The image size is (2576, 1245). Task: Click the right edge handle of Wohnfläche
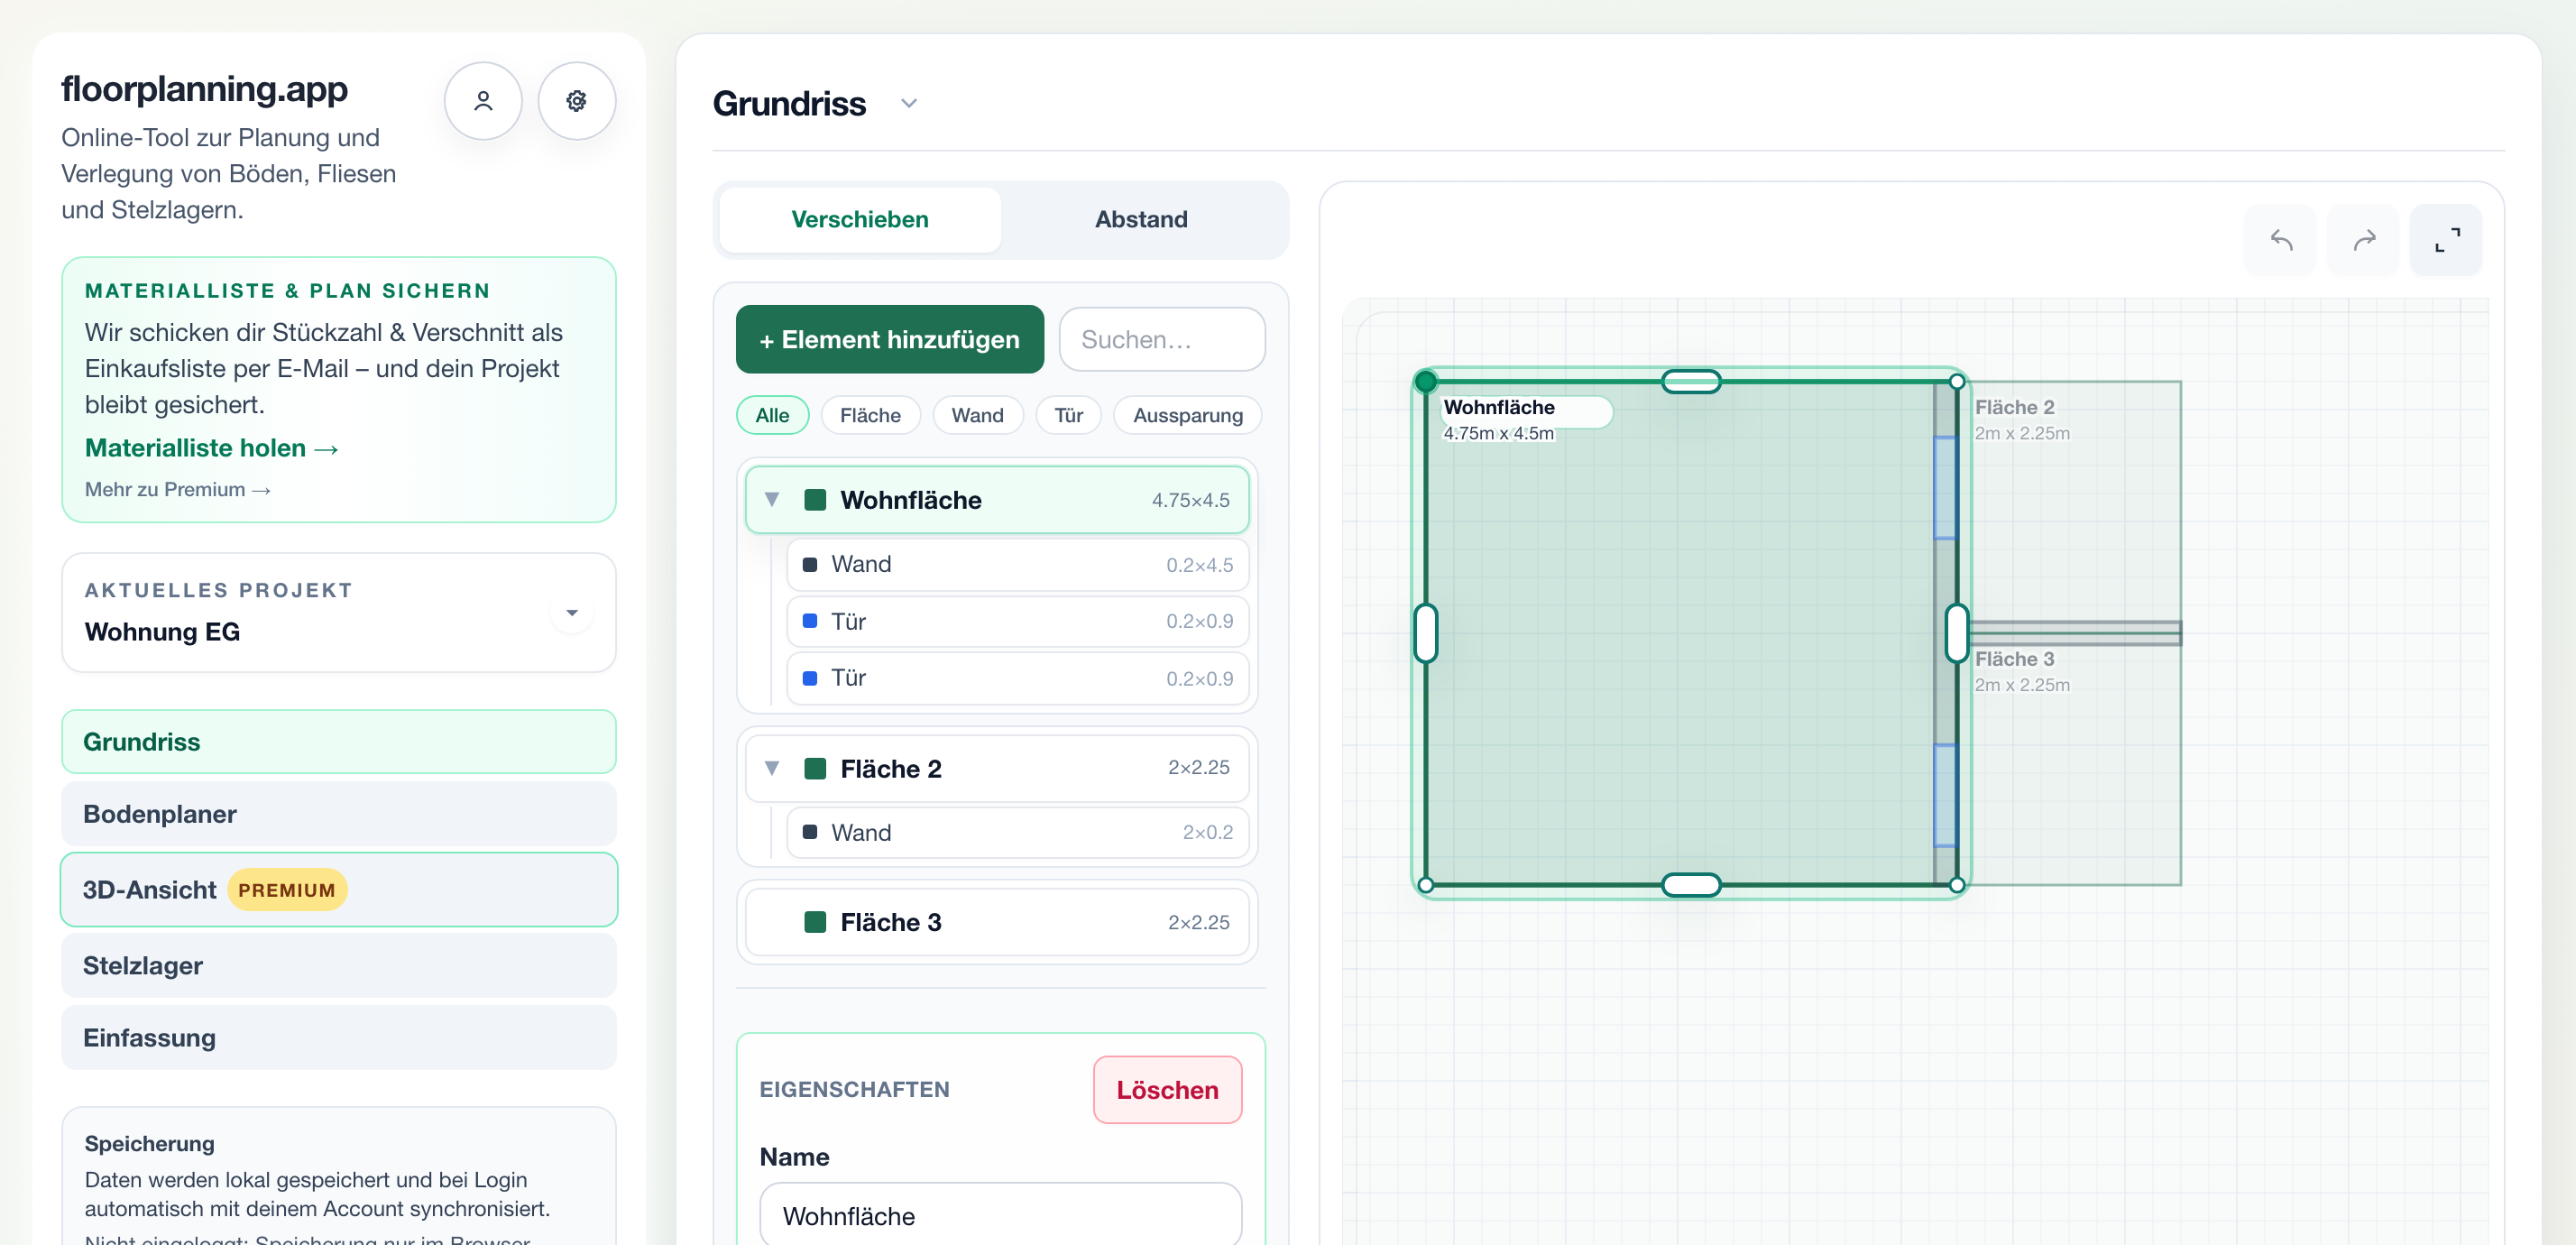[x=1957, y=633]
